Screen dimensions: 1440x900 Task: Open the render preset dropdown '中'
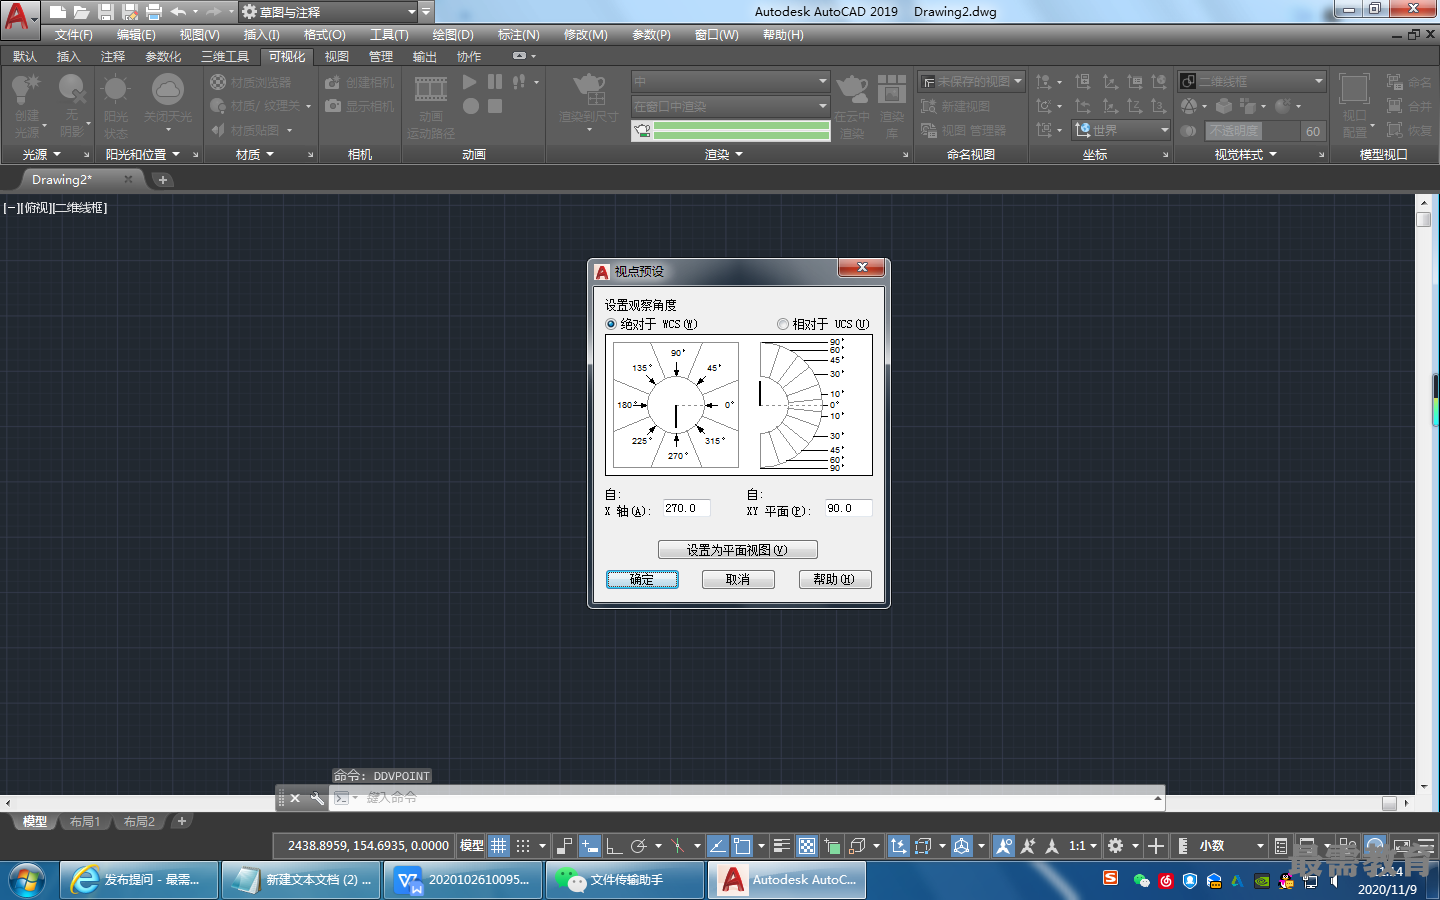tap(730, 81)
